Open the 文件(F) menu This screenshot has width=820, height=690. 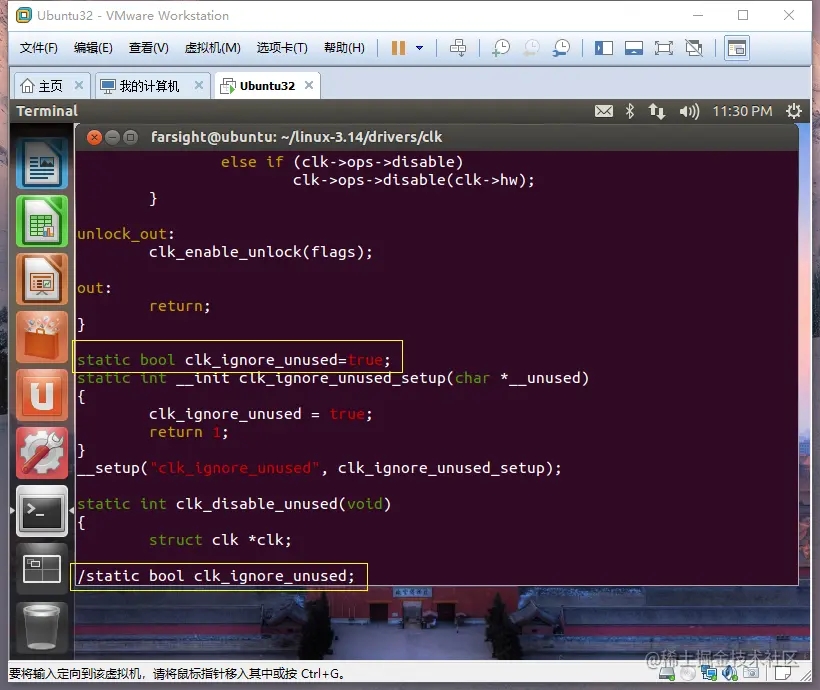pyautogui.click(x=39, y=48)
